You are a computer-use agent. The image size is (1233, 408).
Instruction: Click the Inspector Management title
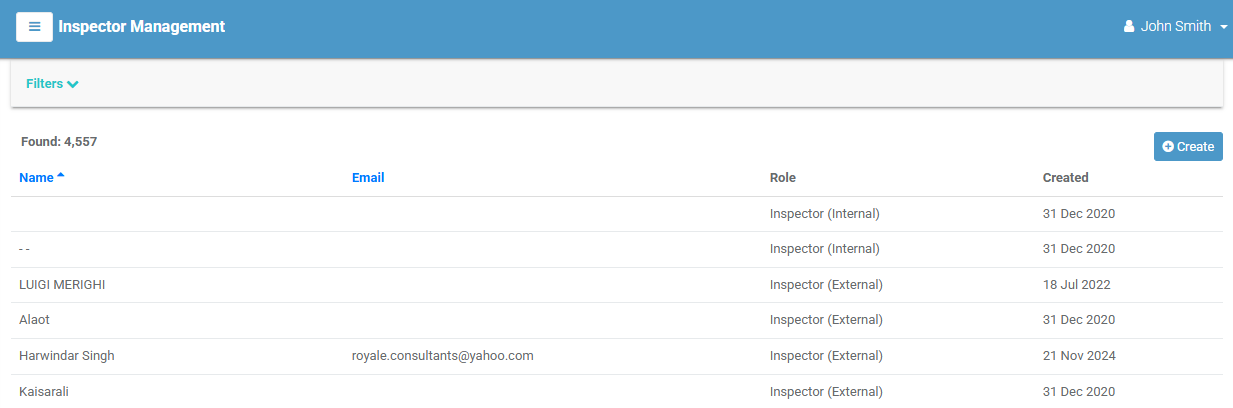coord(142,27)
